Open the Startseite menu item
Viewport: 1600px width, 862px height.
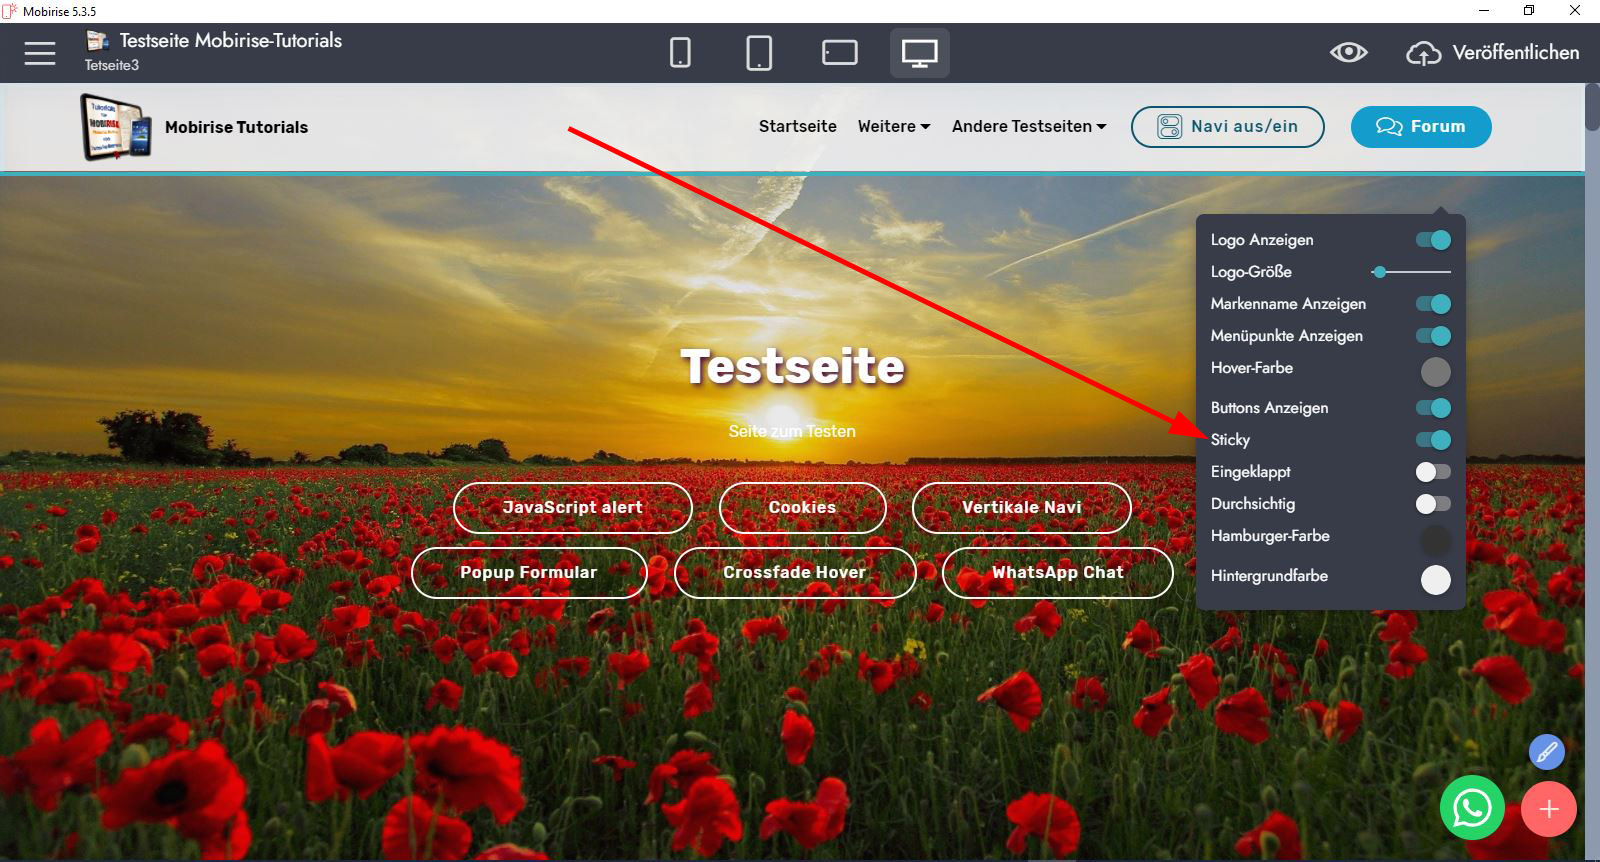coord(797,127)
